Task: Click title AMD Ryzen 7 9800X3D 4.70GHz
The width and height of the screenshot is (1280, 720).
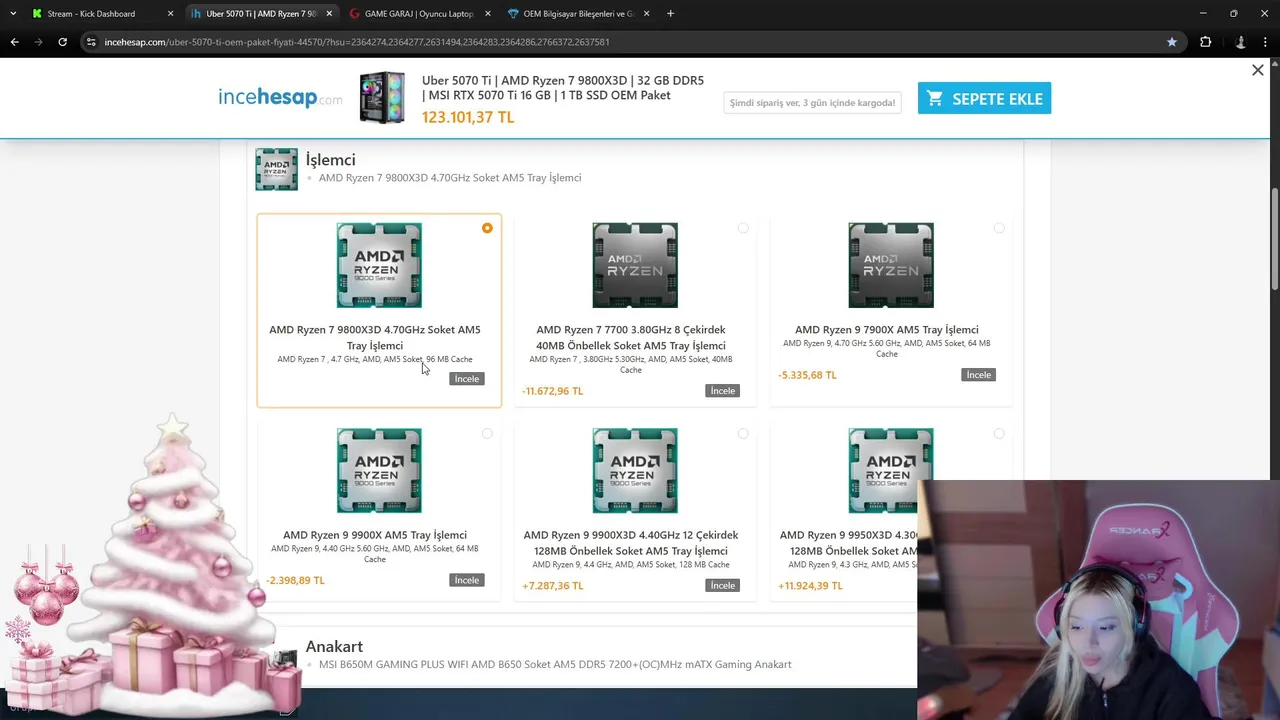Action: coord(375,337)
